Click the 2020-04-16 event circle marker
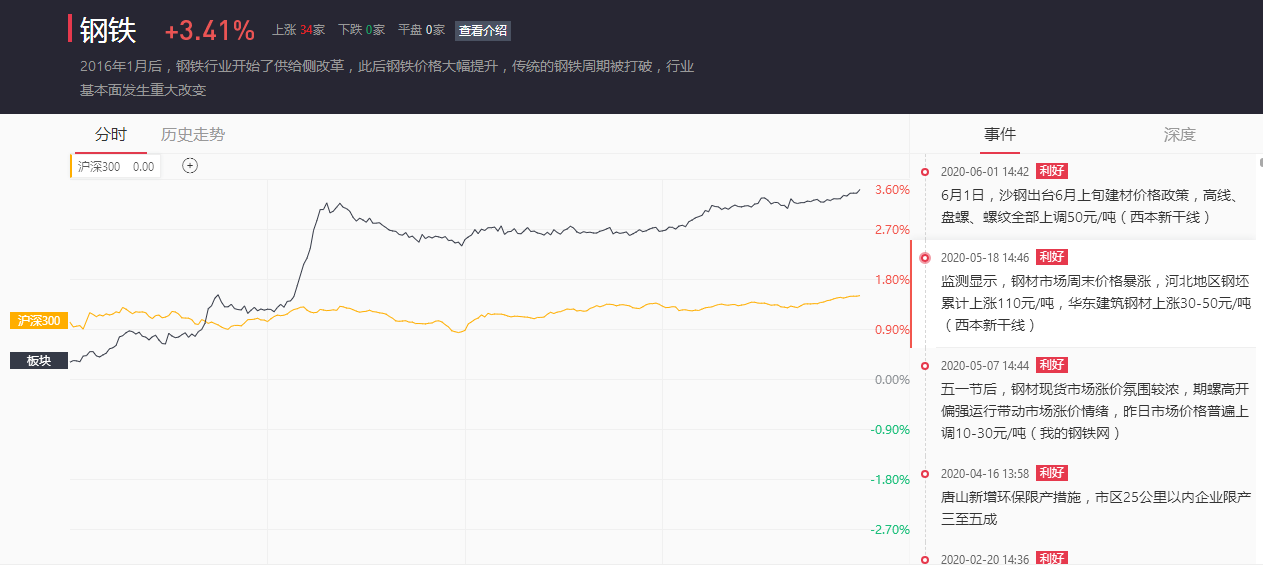The height and width of the screenshot is (571, 1263). coord(925,473)
